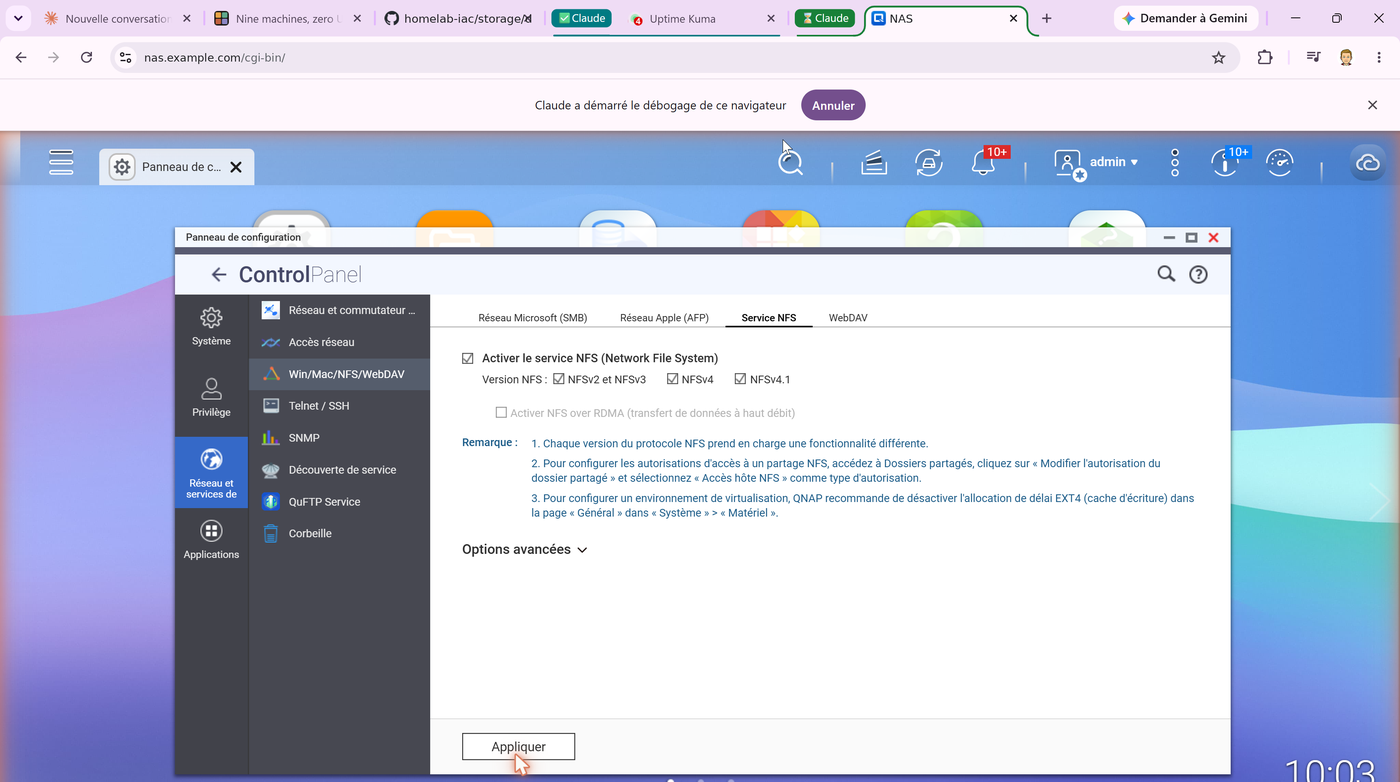Select Réseau et services de category
This screenshot has width=1400, height=782.
click(211, 472)
